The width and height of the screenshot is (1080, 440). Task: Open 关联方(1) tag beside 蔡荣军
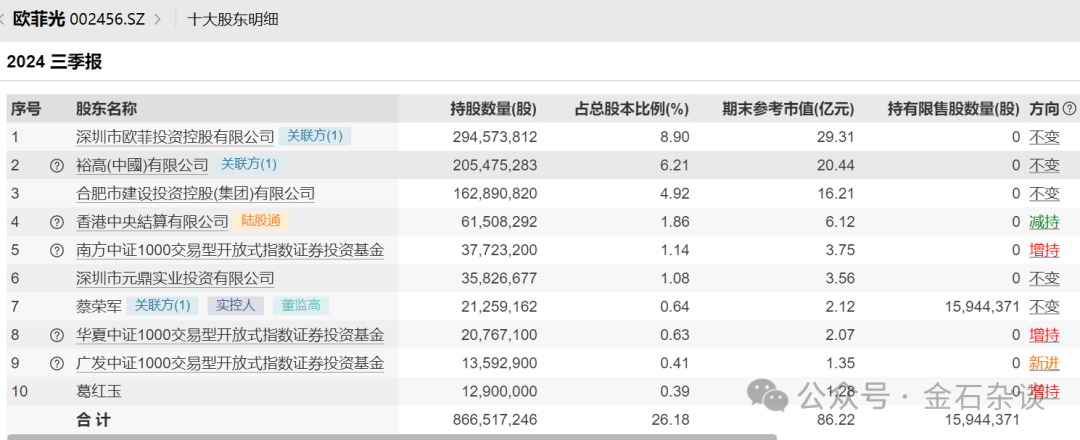click(163, 306)
